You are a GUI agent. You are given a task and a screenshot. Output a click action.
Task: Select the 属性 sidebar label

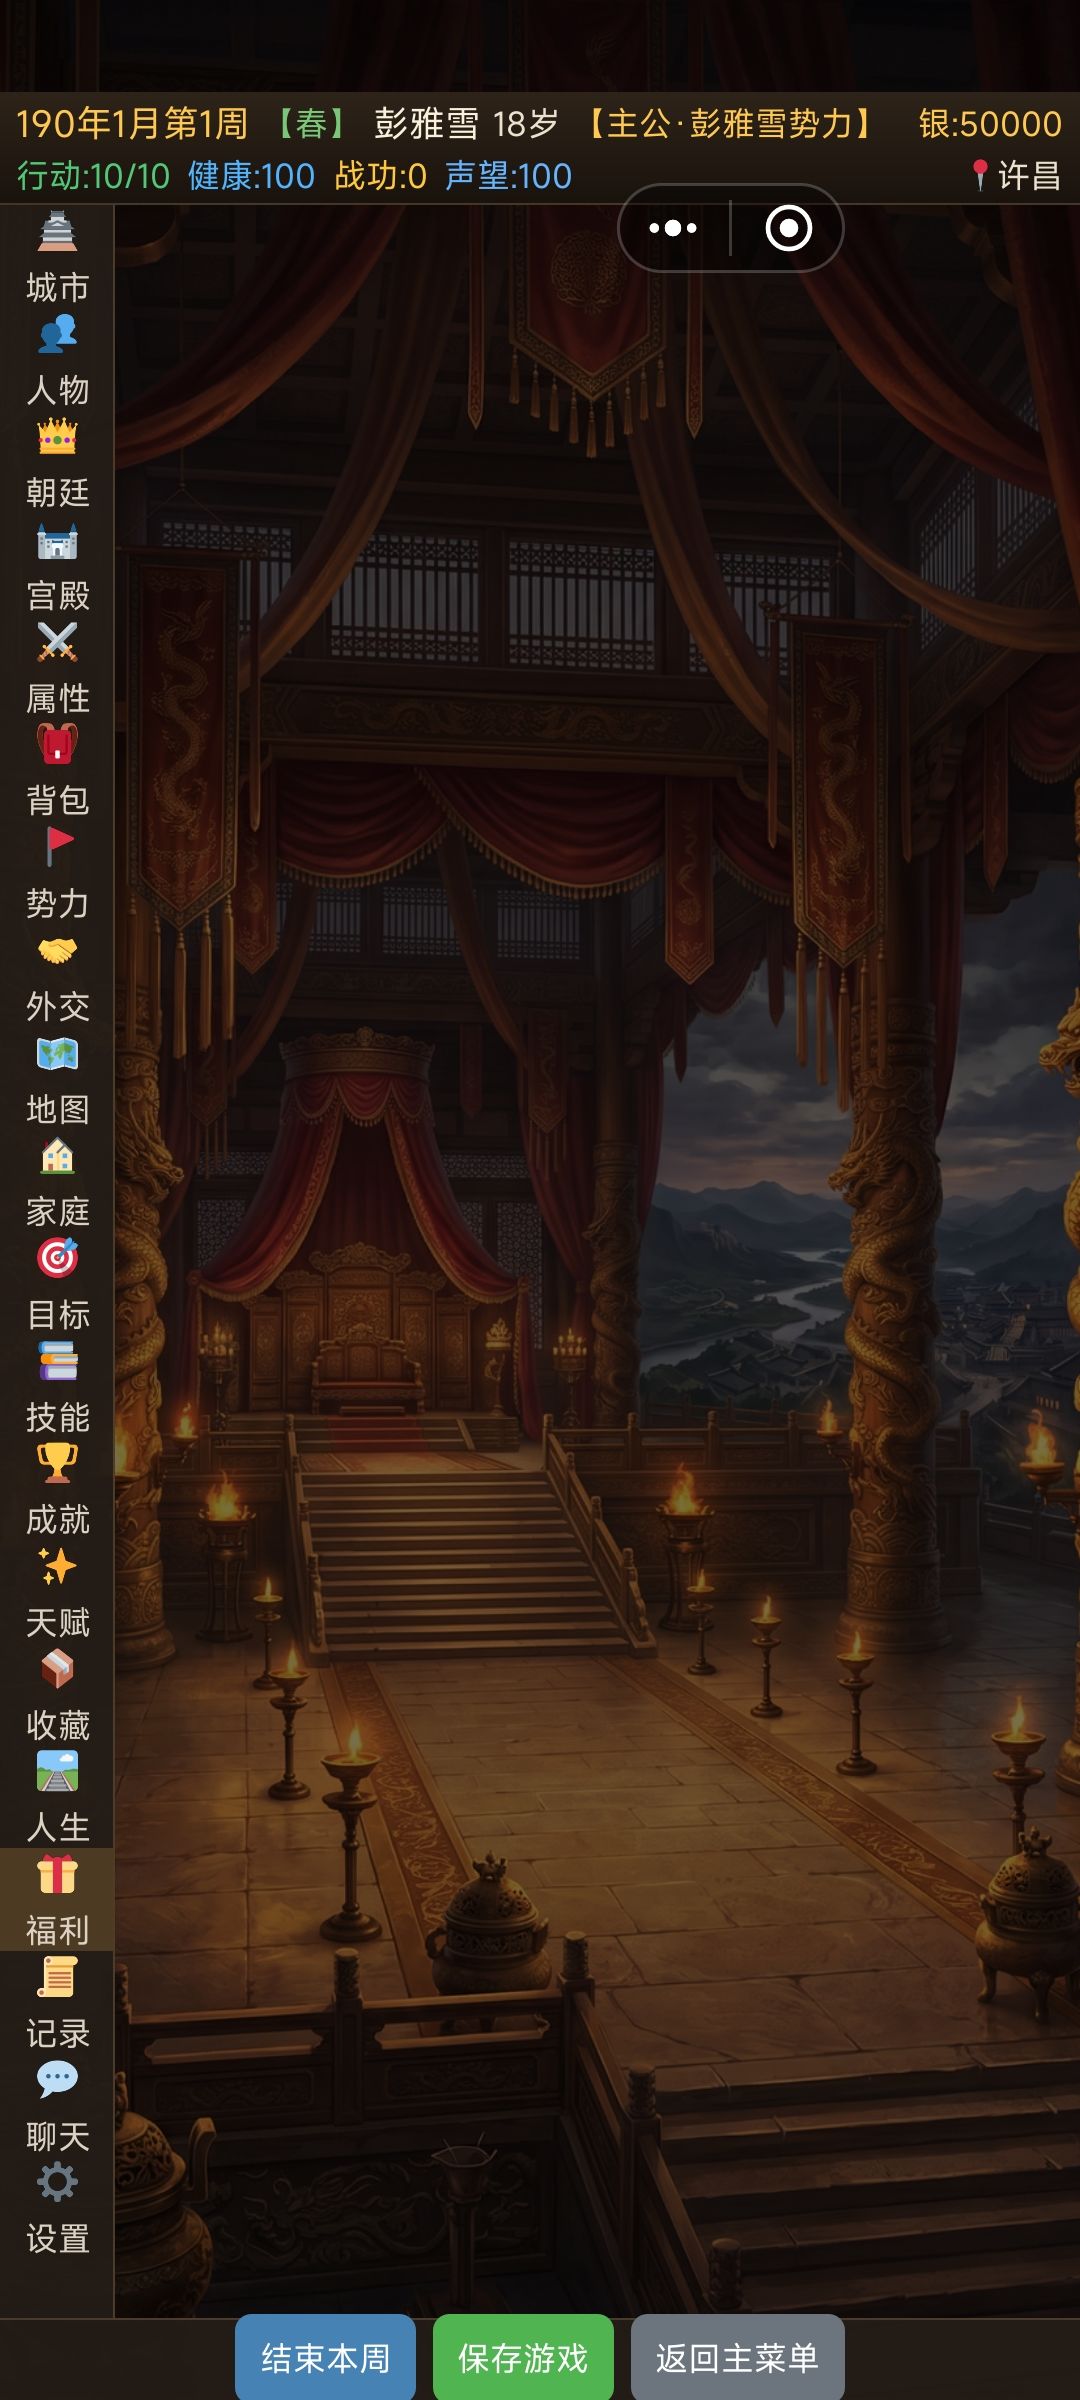point(57,699)
